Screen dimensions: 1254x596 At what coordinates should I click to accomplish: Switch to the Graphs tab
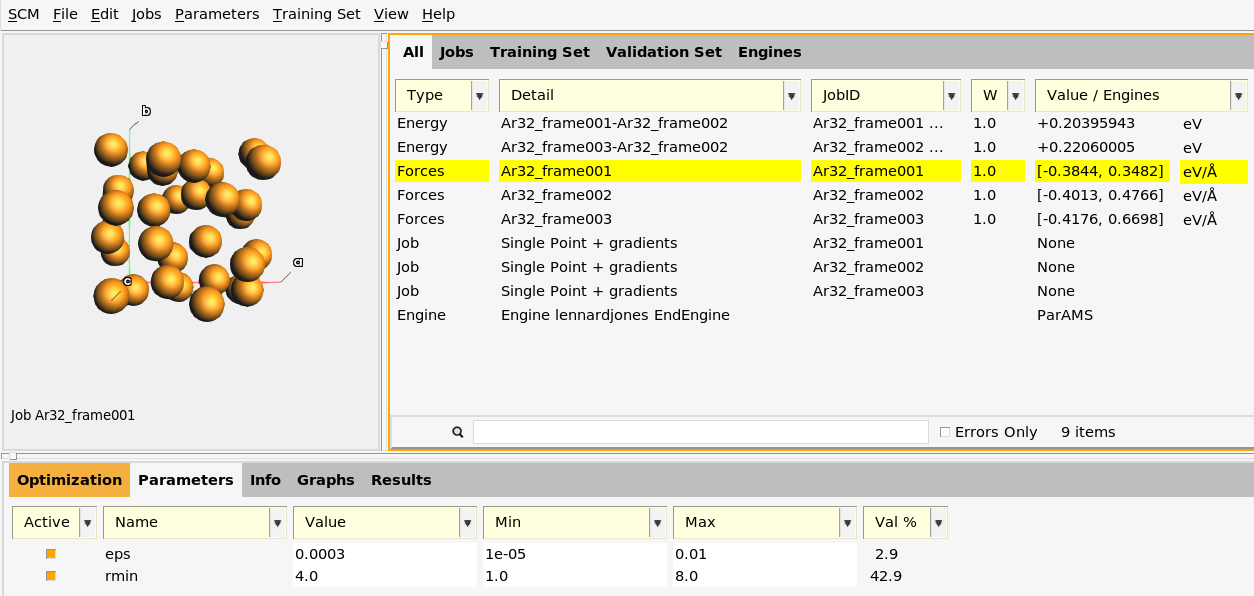325,480
